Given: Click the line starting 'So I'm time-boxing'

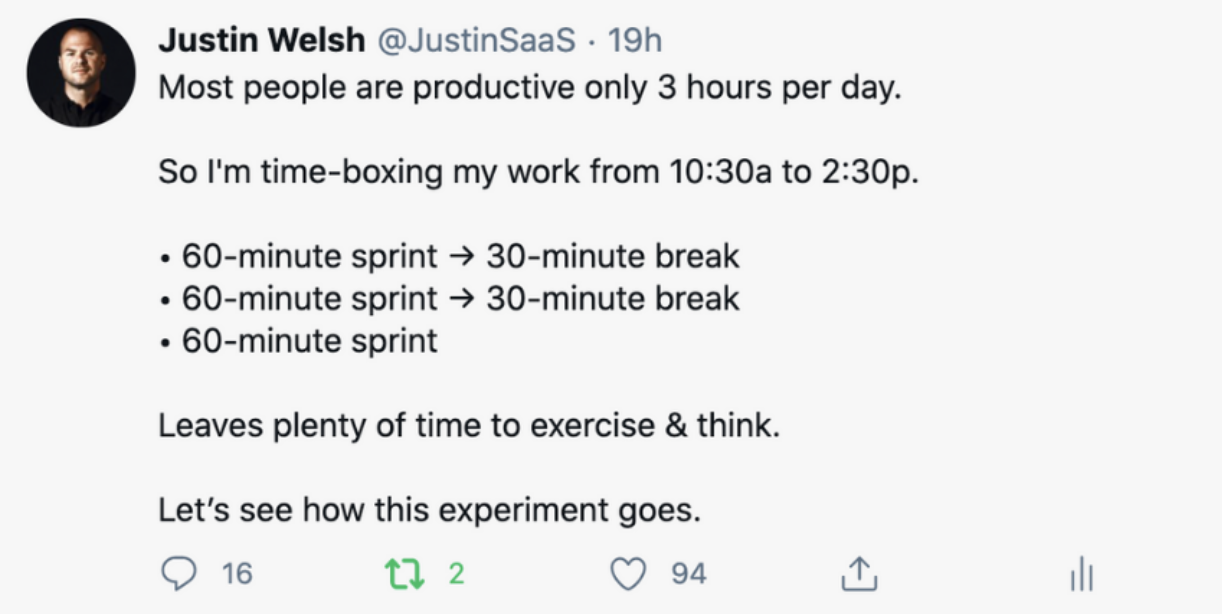Looking at the screenshot, I should click(539, 172).
